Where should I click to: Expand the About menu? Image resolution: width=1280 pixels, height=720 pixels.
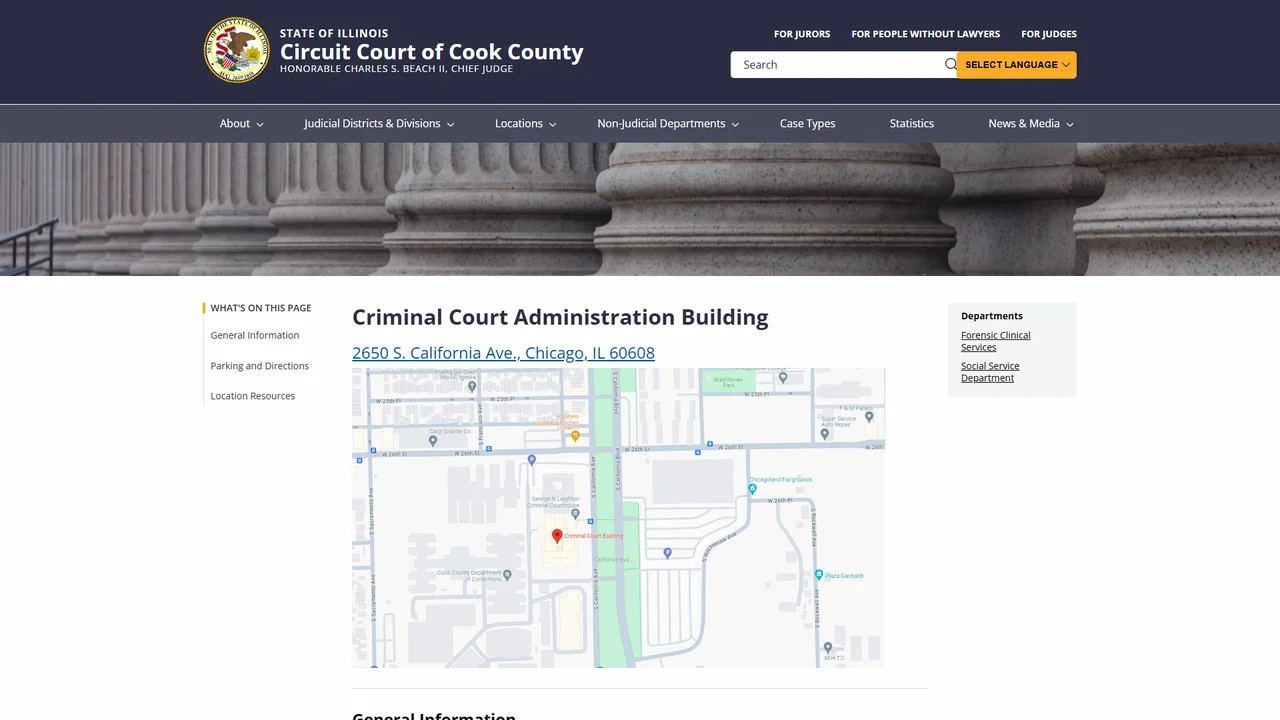(x=241, y=124)
